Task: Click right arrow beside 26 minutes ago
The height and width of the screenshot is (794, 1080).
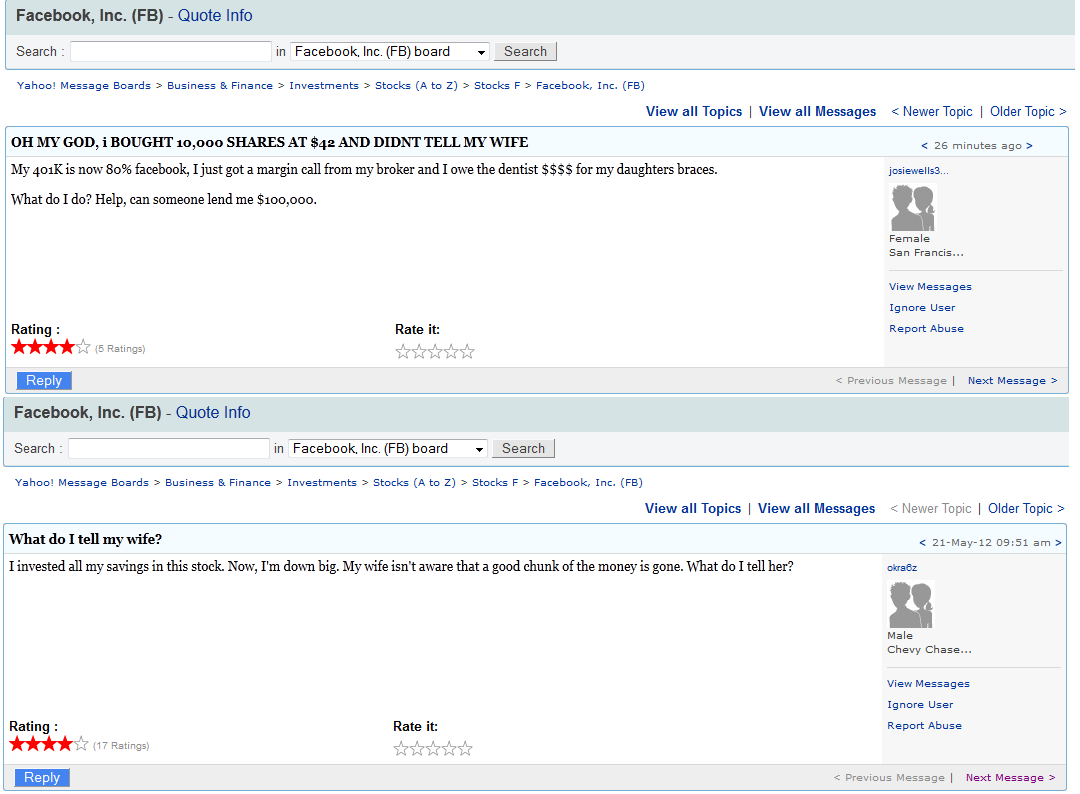Action: point(1029,146)
